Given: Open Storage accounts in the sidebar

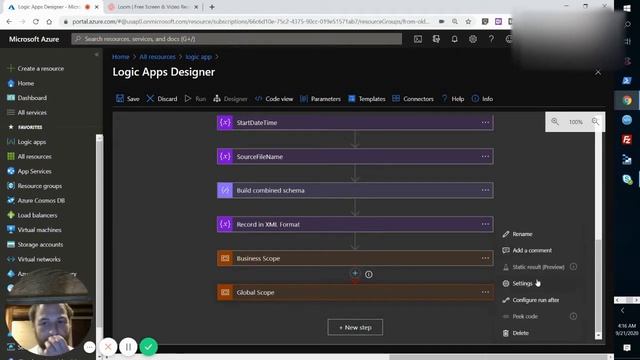Looking at the screenshot, I should (35, 245).
